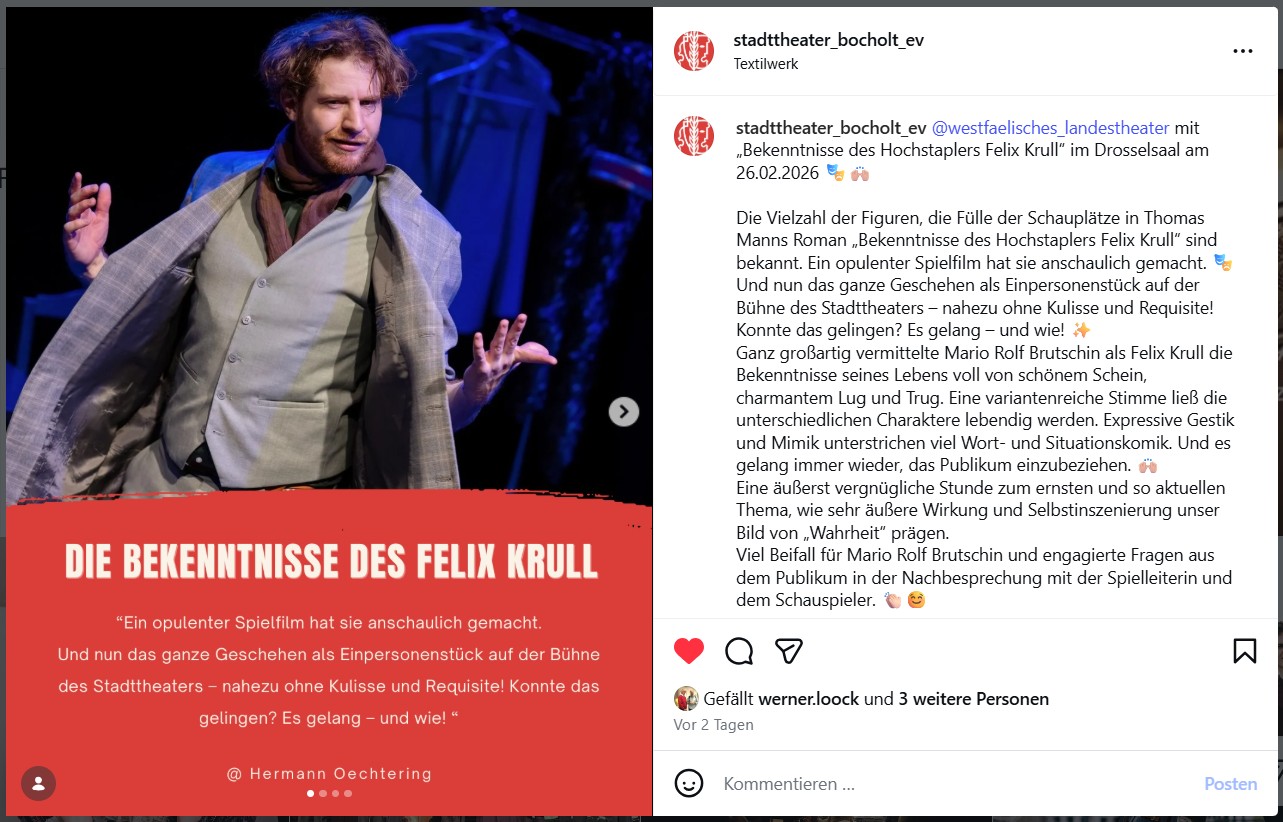Screen dimensions: 1283x822
Task: Open stadttheater_bocholt_ev avatar in post header
Action: (694, 51)
